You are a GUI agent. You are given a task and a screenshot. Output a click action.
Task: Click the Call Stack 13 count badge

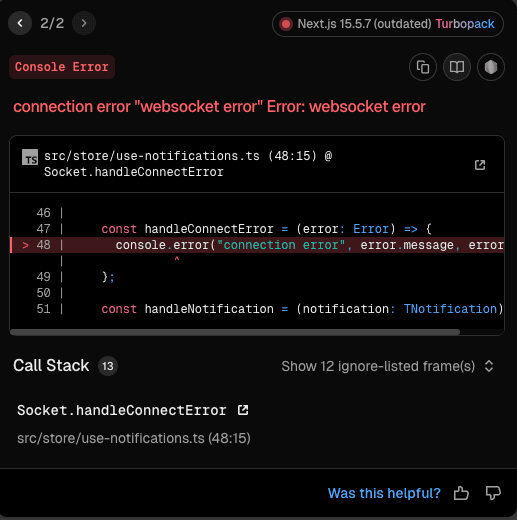108,366
